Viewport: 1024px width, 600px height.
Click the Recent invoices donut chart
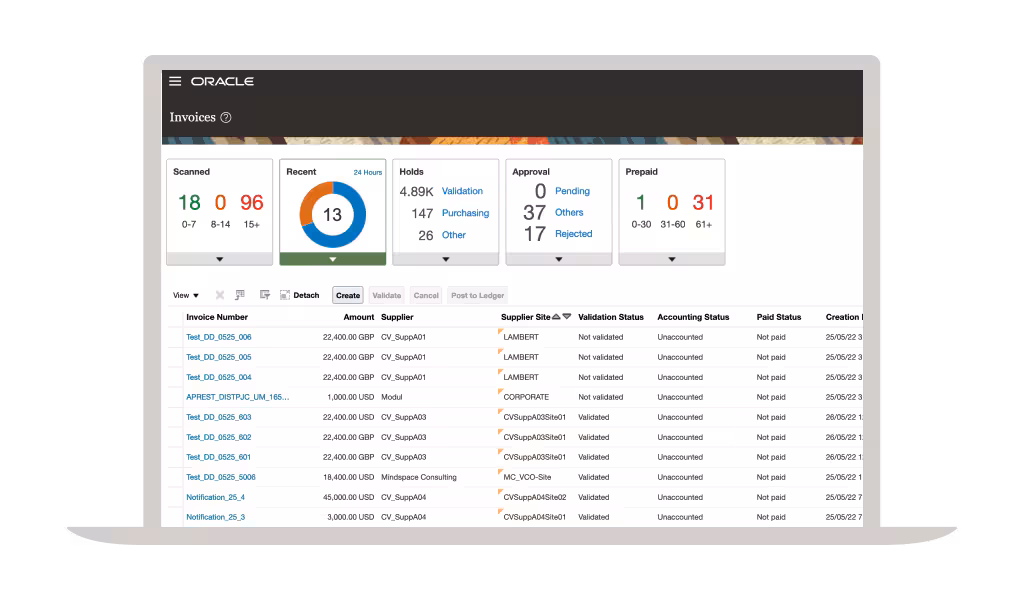332,214
